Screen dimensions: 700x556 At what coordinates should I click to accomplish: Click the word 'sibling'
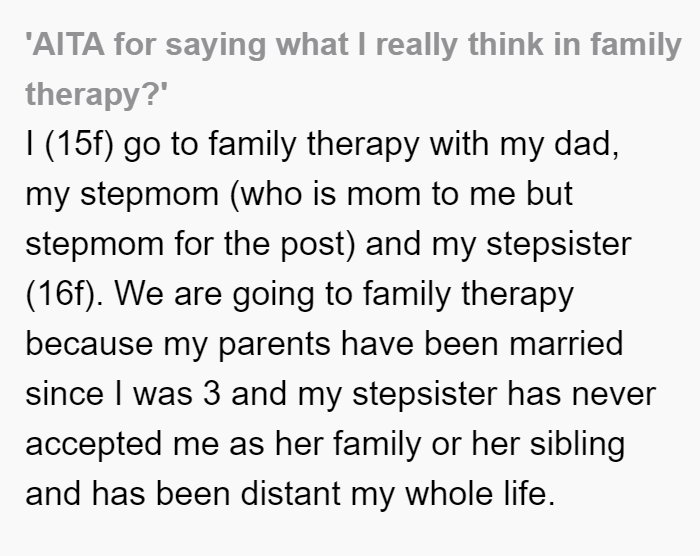click(577, 444)
